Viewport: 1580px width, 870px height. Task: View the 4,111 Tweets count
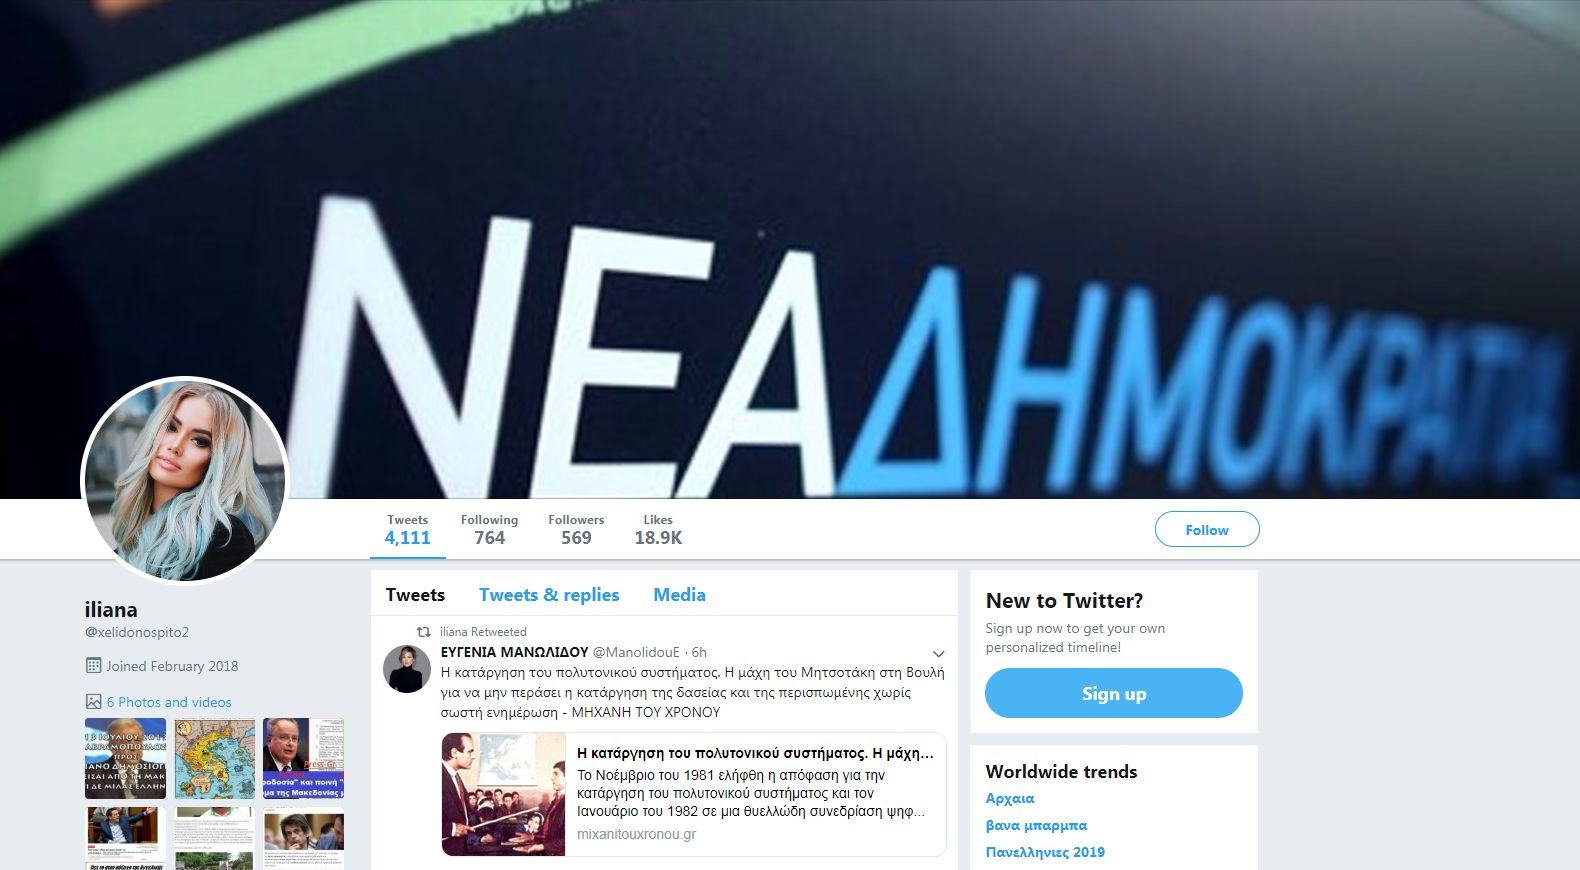(x=408, y=530)
